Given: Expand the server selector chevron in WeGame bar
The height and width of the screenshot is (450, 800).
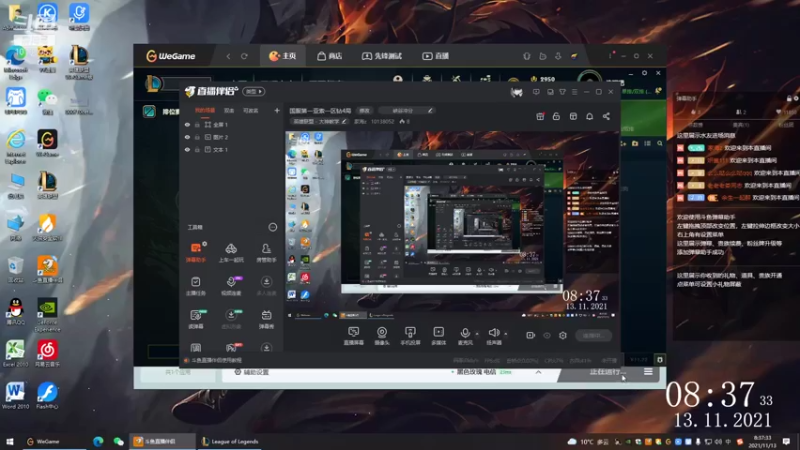Looking at the screenshot, I should pos(538,372).
